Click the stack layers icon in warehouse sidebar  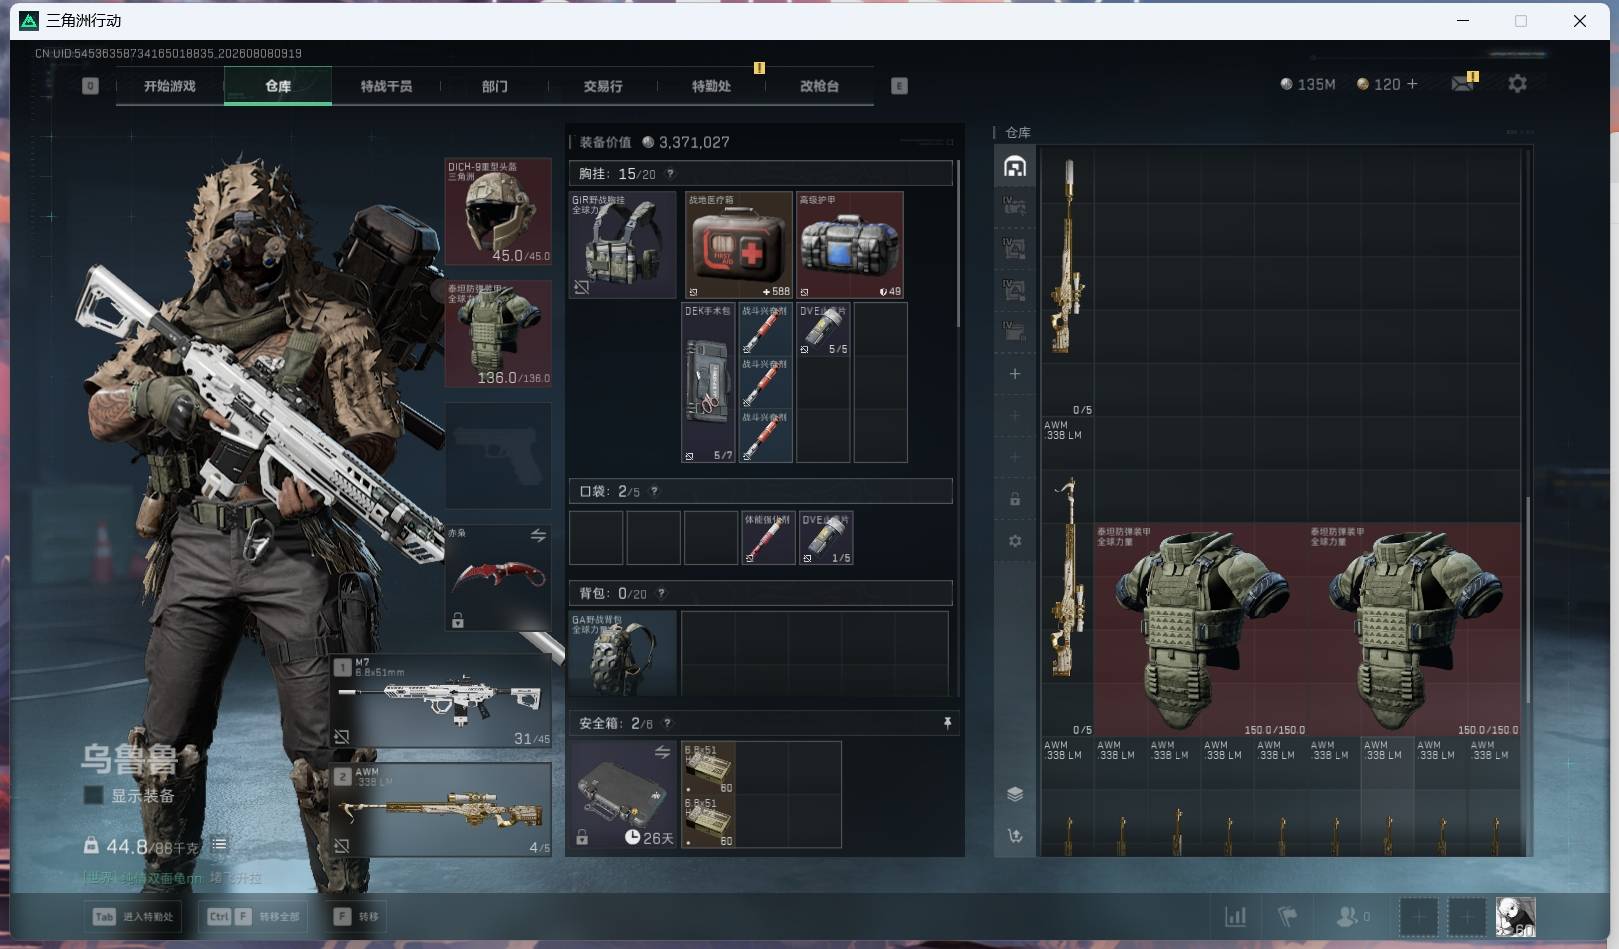(1015, 794)
